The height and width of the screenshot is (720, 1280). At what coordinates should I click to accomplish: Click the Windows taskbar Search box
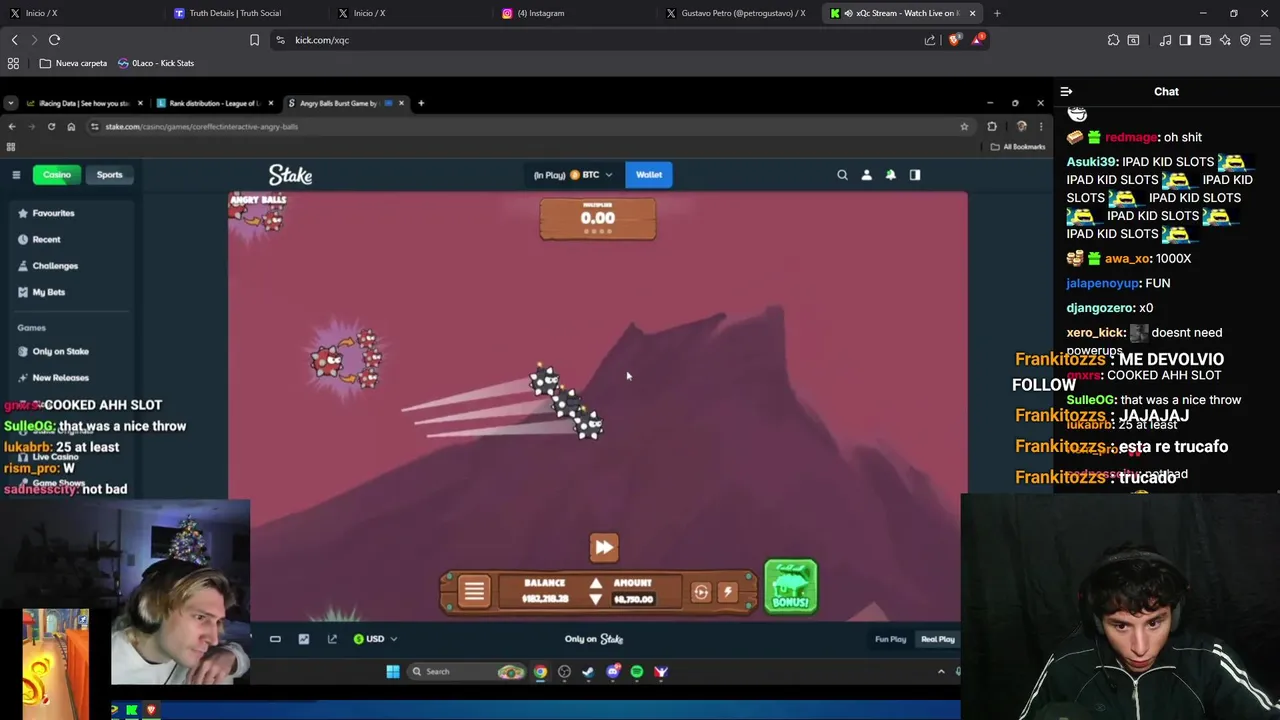[x=467, y=672]
